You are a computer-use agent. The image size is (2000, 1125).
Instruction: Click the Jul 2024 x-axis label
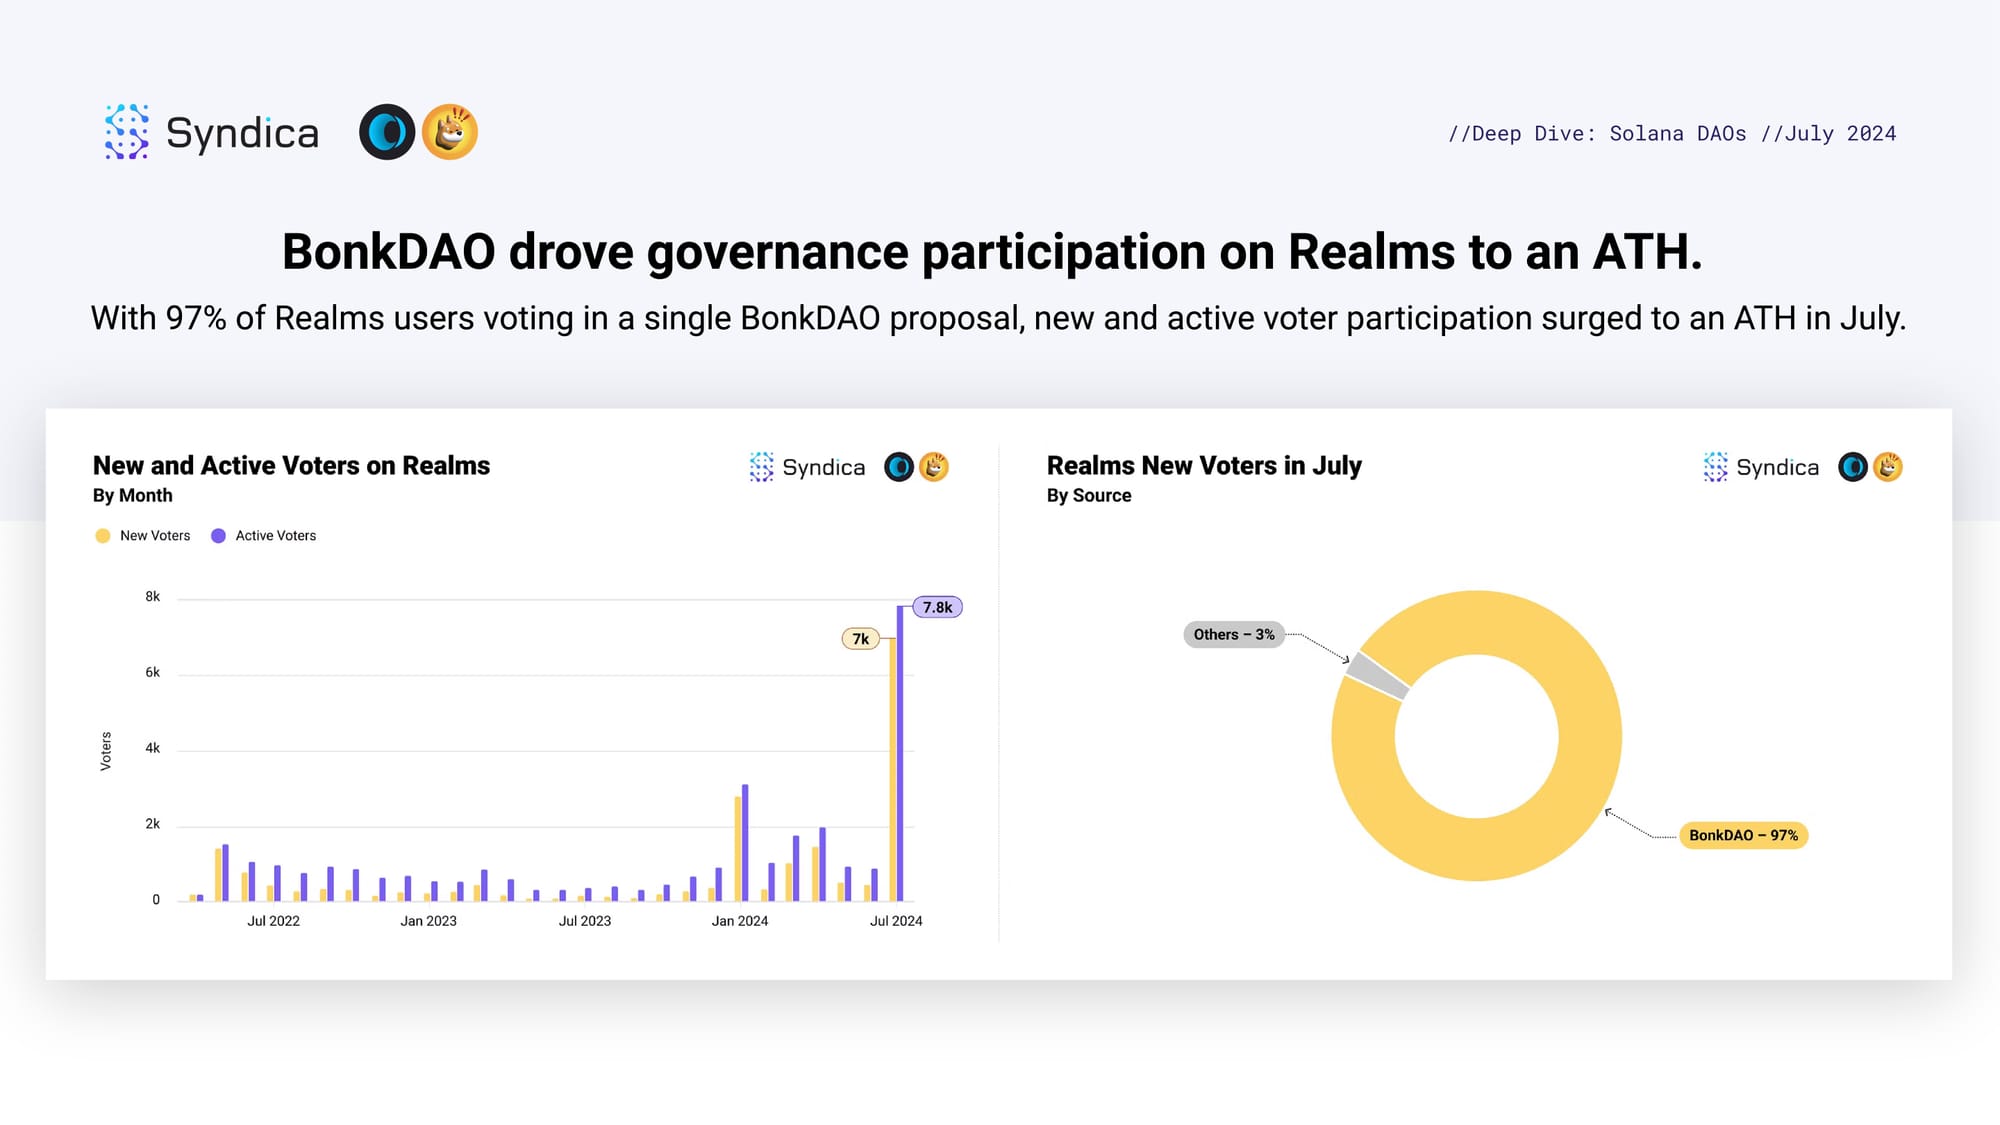895,921
